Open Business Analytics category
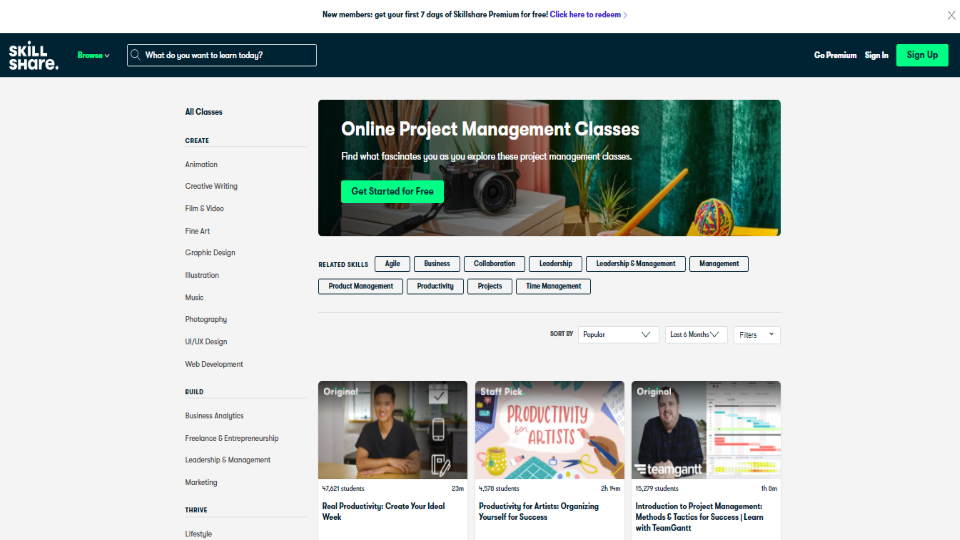Screen dimensions: 960x540 214,415
